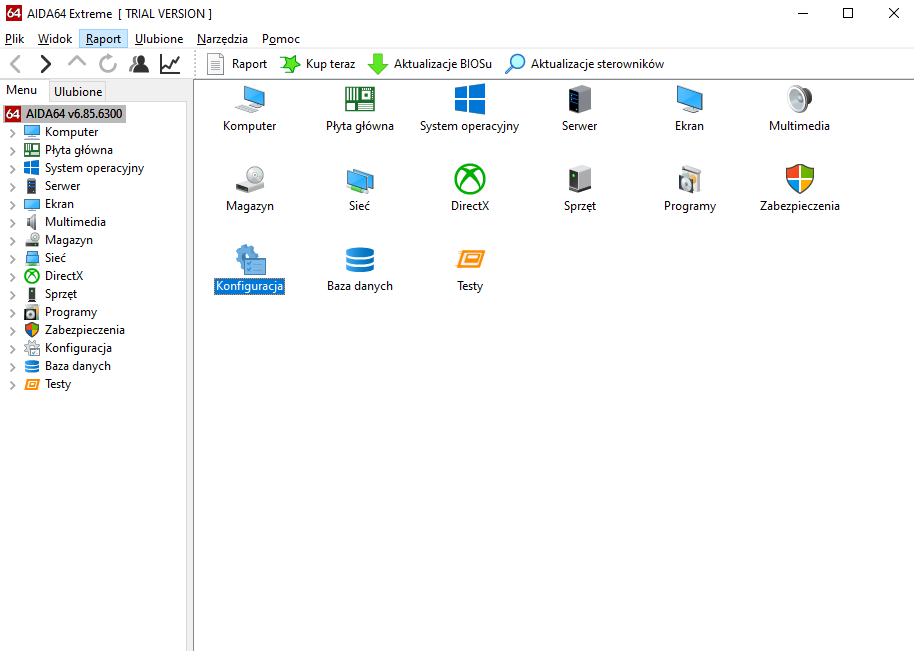Click the Raport toolbar button
Screen dimensions: 914x651
point(237,64)
